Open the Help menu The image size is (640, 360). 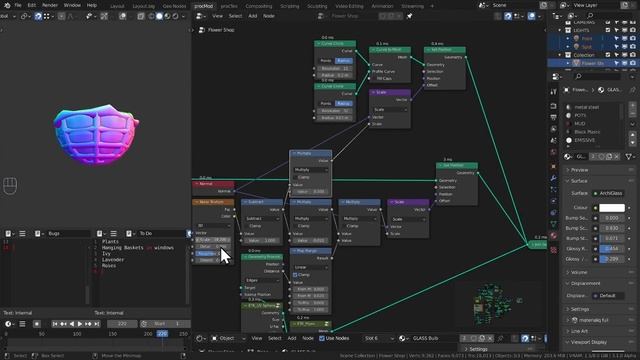pyautogui.click(x=92, y=5)
